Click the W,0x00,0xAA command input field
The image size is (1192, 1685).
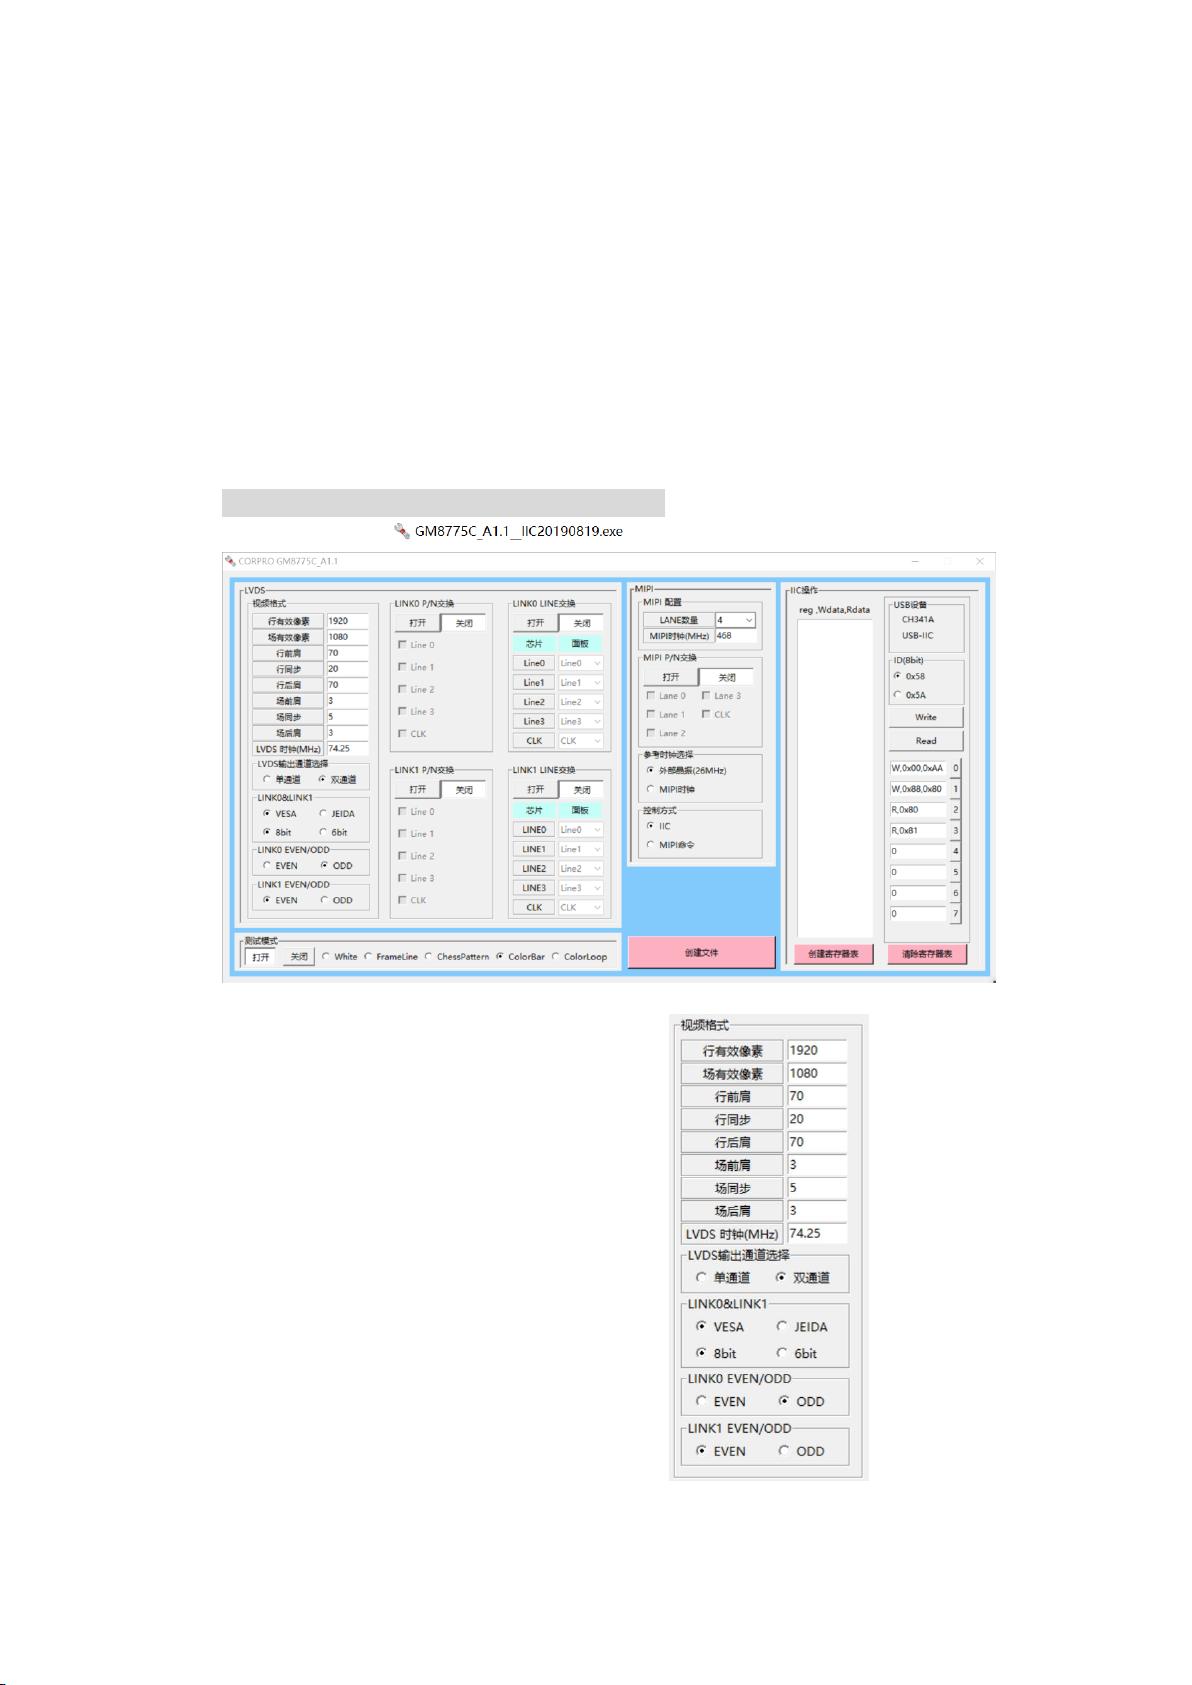coord(917,768)
